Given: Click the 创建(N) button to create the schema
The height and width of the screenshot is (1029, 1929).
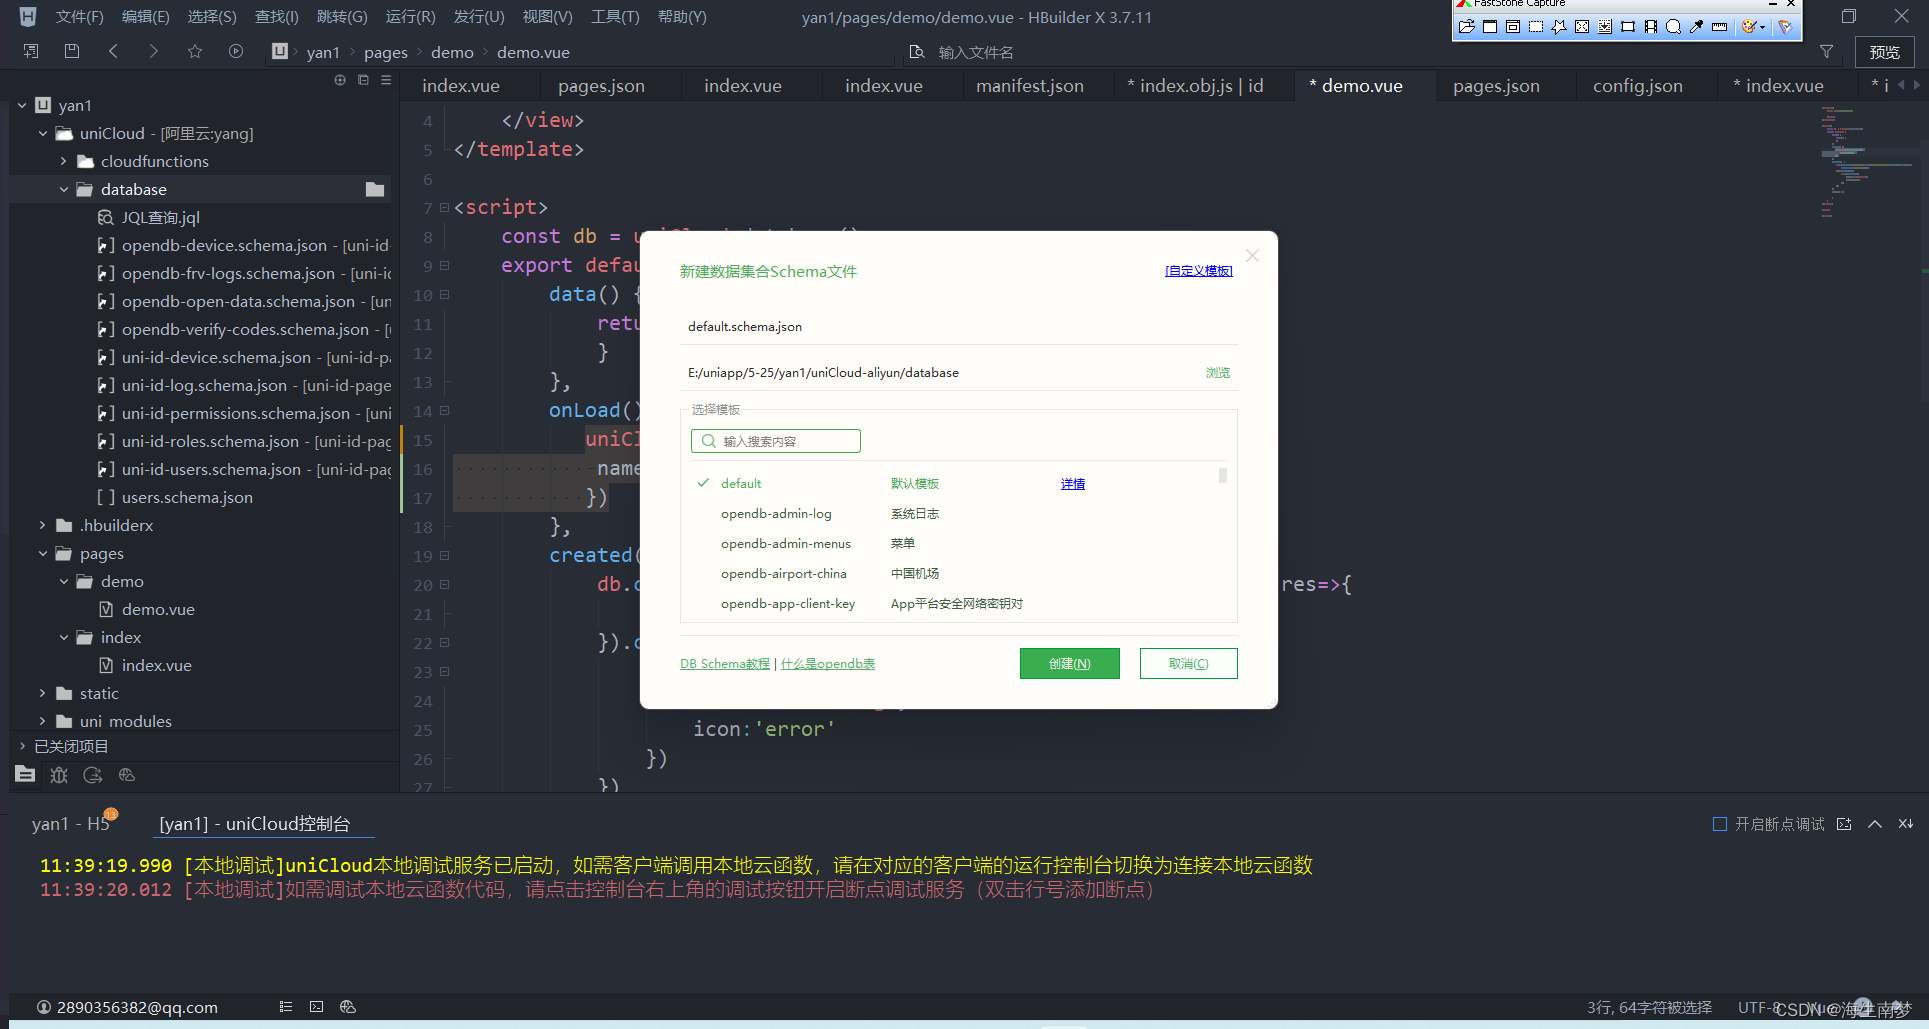Looking at the screenshot, I should pyautogui.click(x=1069, y=663).
